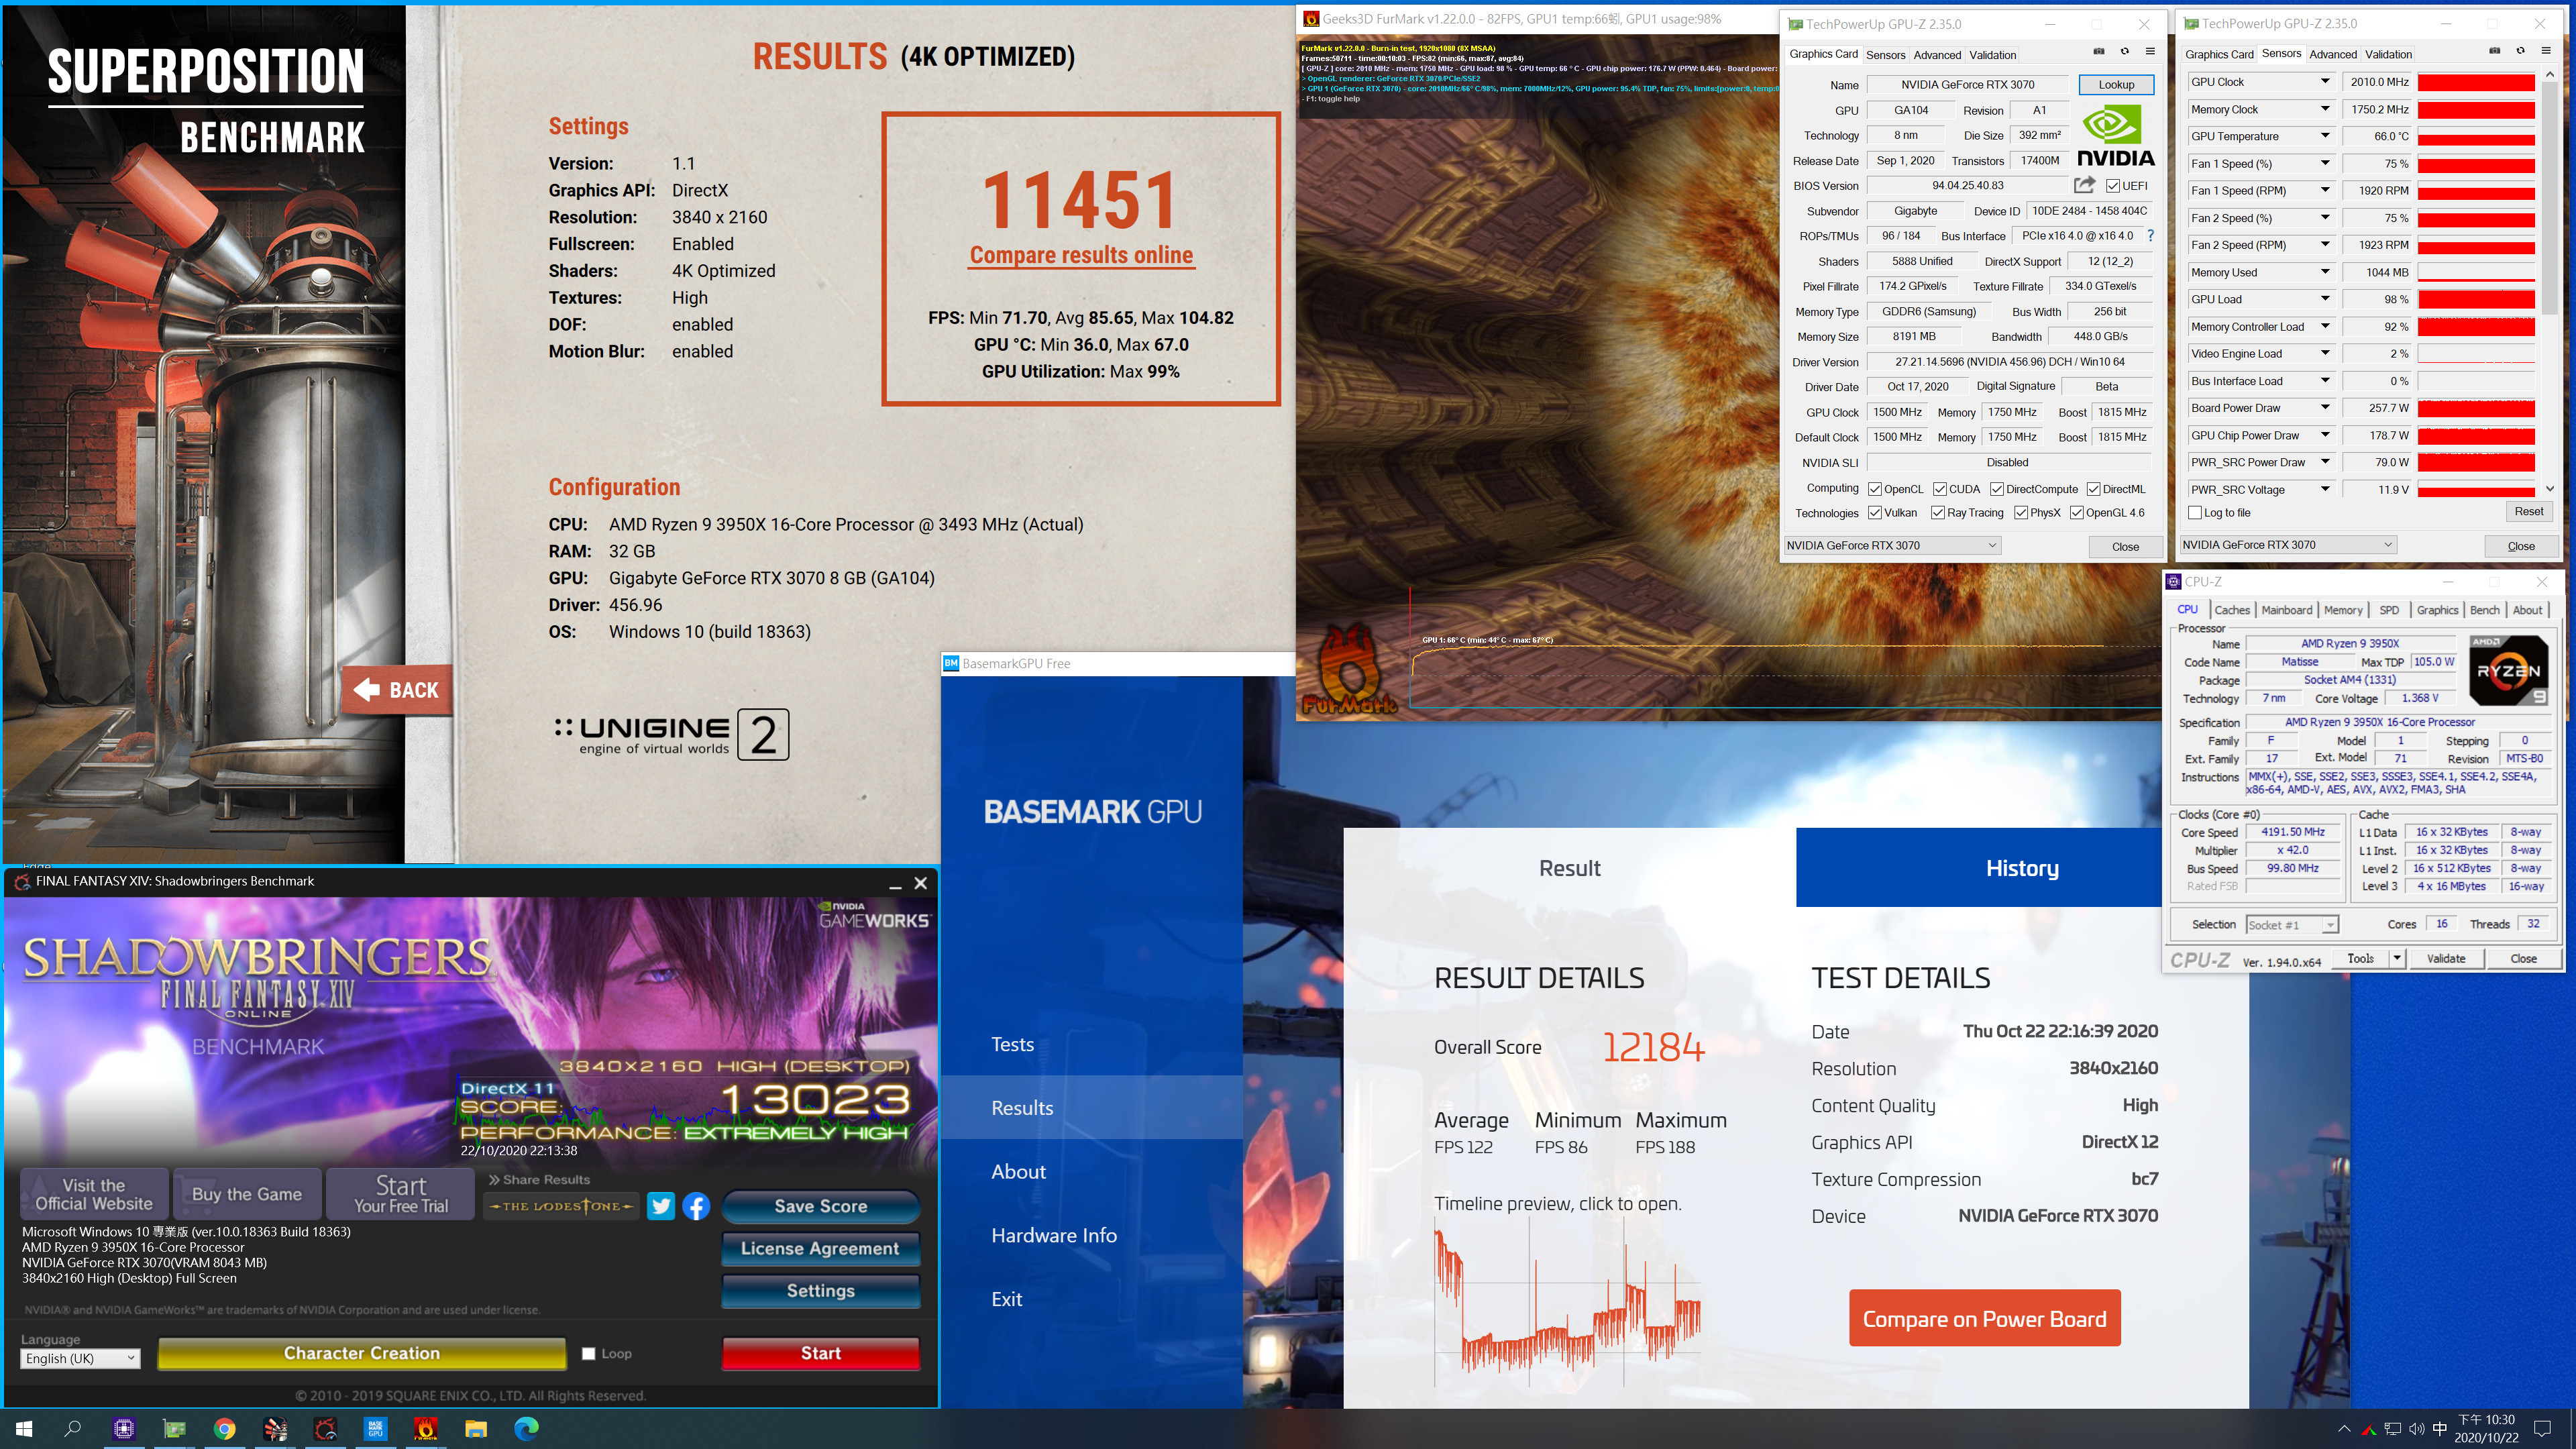Open the Bench tab in CPU-Z
The image size is (2576, 1449).
(2484, 610)
